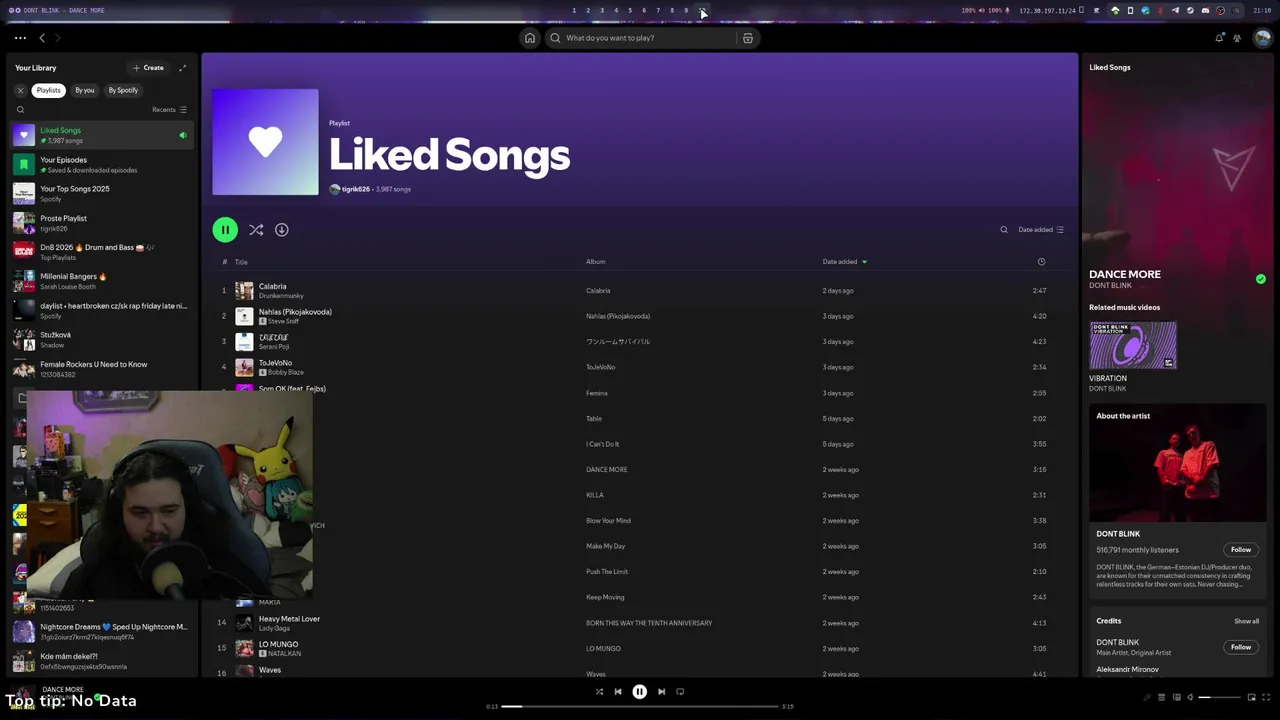Enable shuffle next to the green play button
The width and height of the screenshot is (1280, 720).
[x=256, y=230]
